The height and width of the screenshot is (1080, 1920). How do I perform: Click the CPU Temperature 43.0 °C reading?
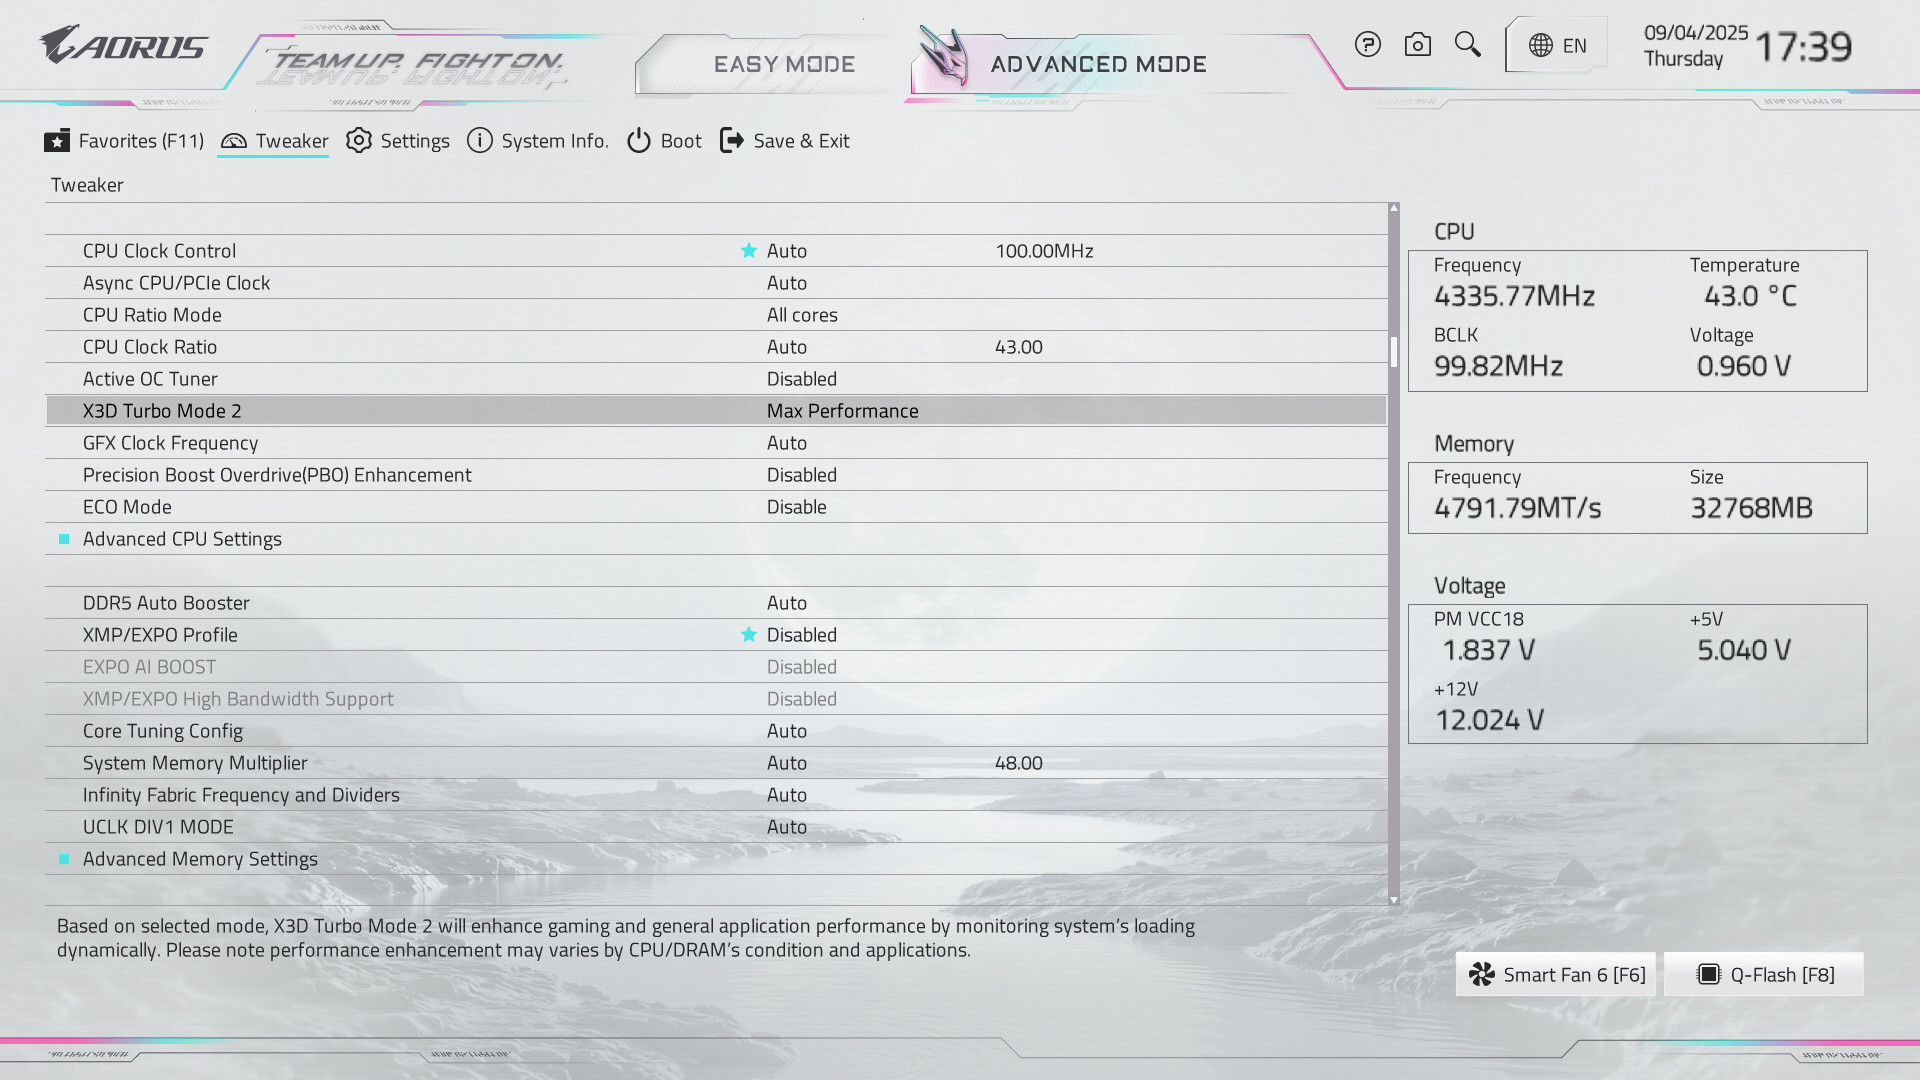pyautogui.click(x=1750, y=296)
